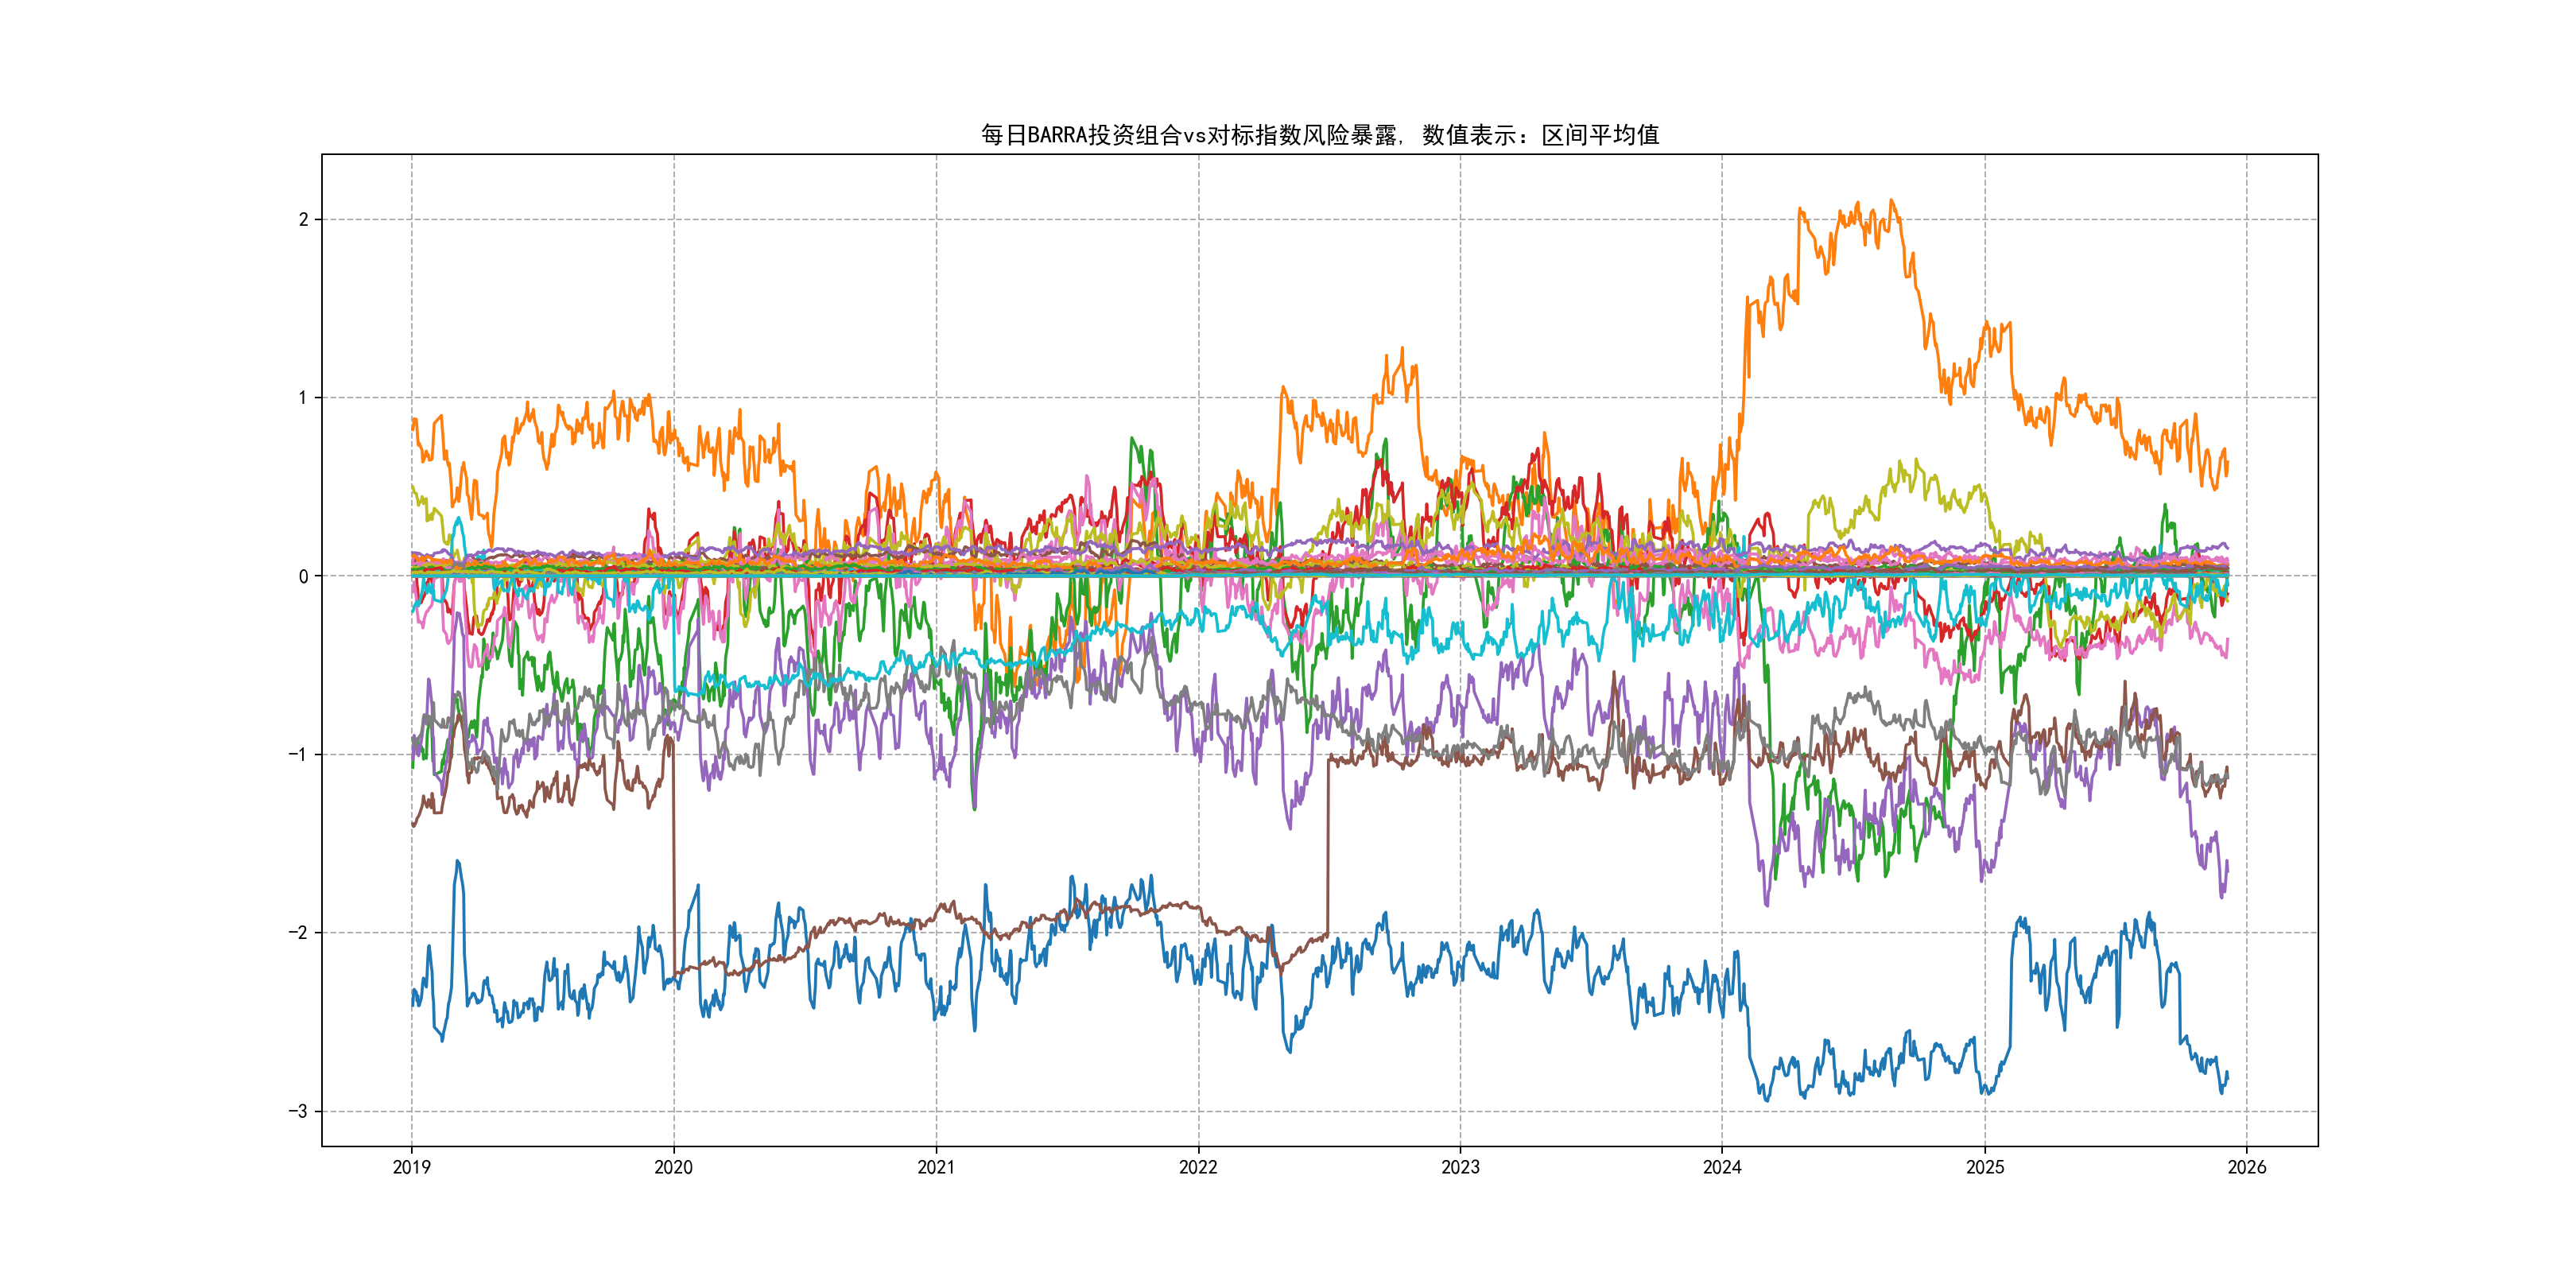Click the y-axis label 1
The height and width of the screenshot is (1288, 2576).
point(303,398)
